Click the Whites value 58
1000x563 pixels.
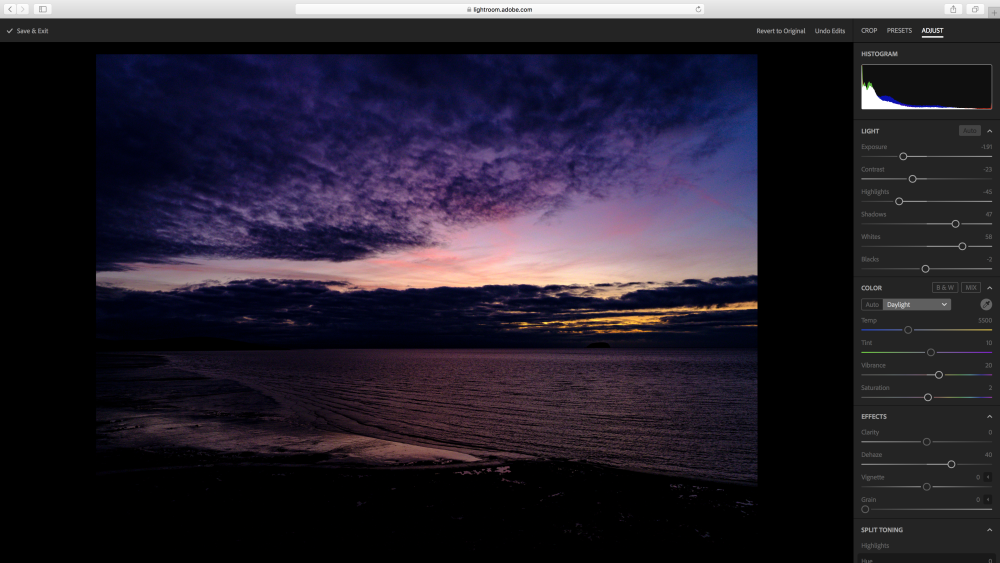coord(989,237)
